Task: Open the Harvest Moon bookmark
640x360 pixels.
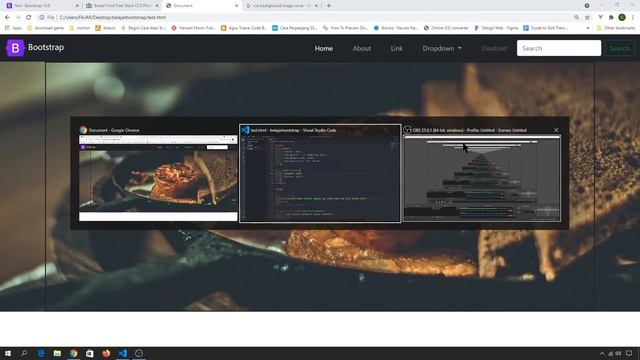Action: 193,28
